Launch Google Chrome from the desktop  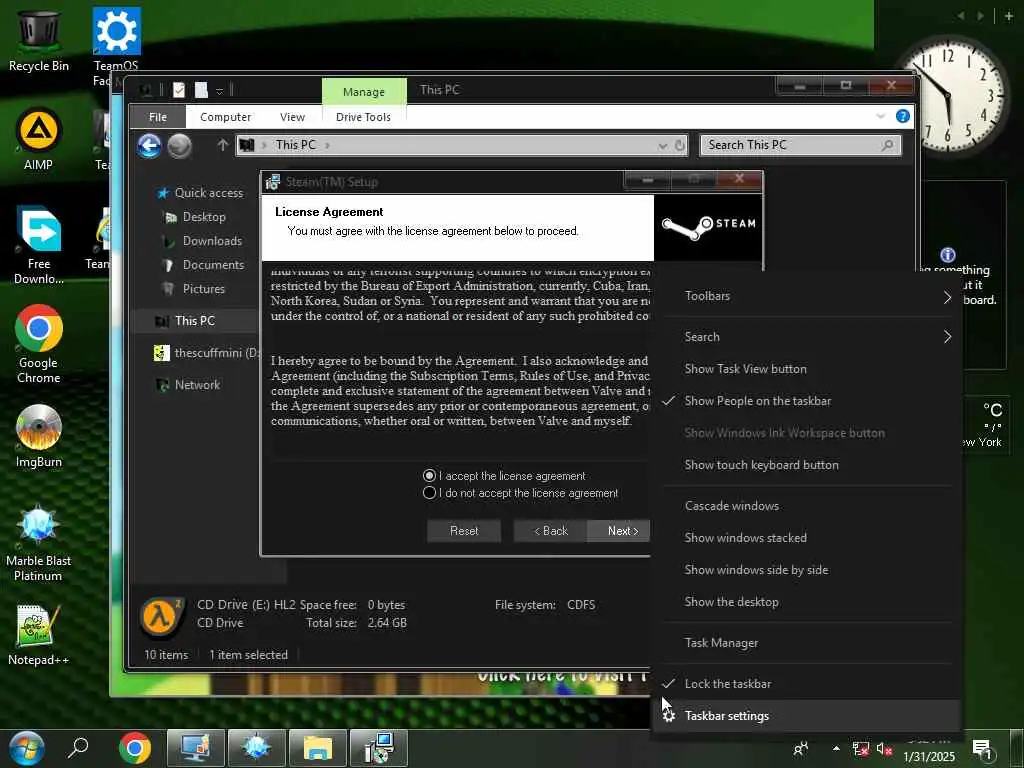pyautogui.click(x=39, y=344)
